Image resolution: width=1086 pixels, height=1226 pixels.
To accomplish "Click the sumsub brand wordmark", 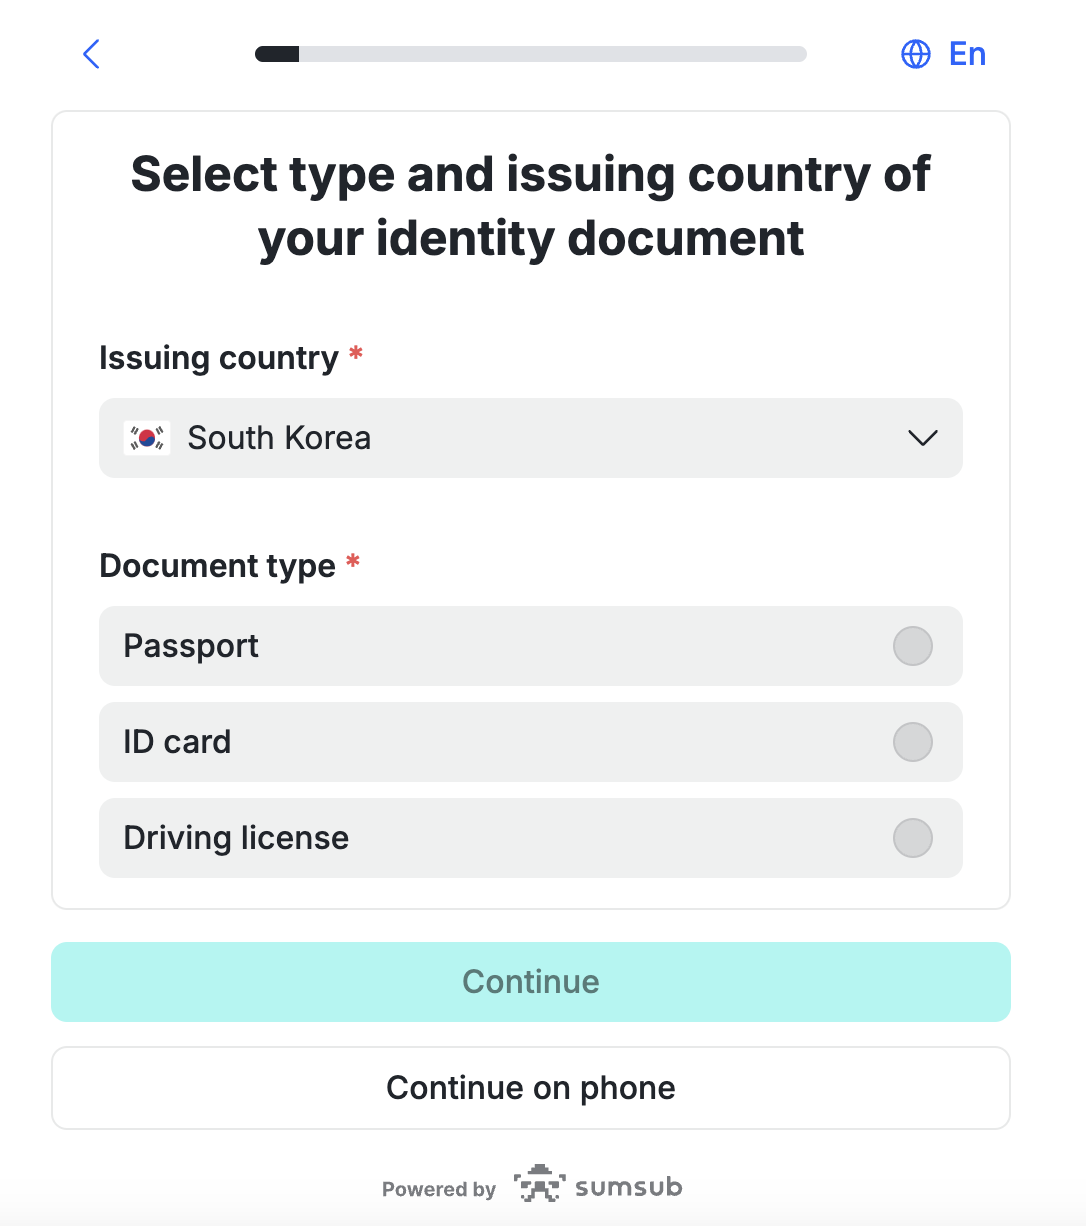I will (x=629, y=1187).
